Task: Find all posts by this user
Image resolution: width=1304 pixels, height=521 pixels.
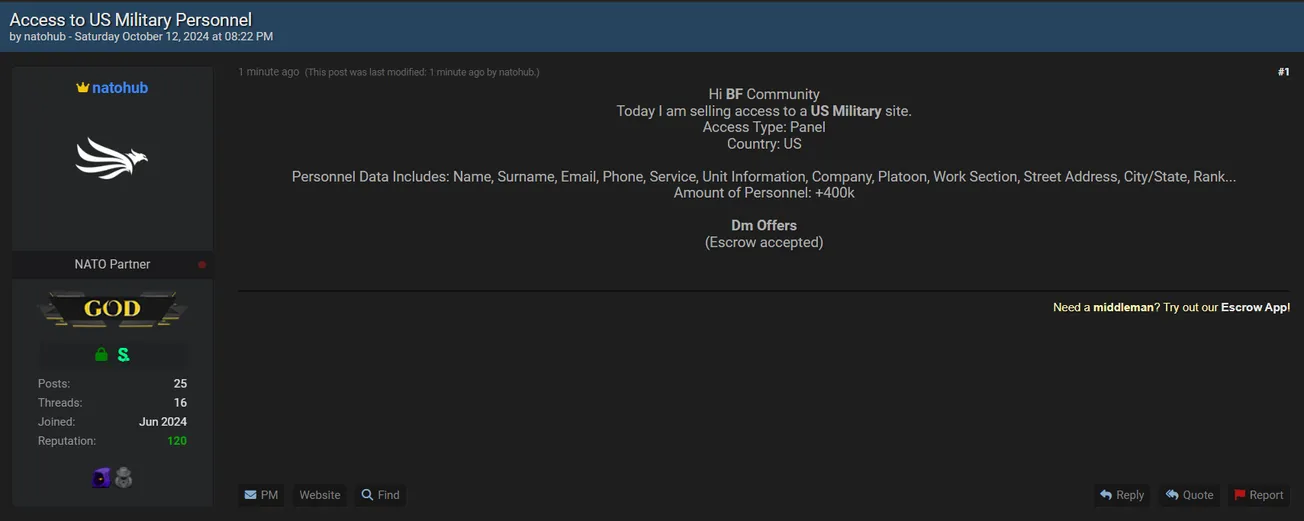Action: (380, 495)
